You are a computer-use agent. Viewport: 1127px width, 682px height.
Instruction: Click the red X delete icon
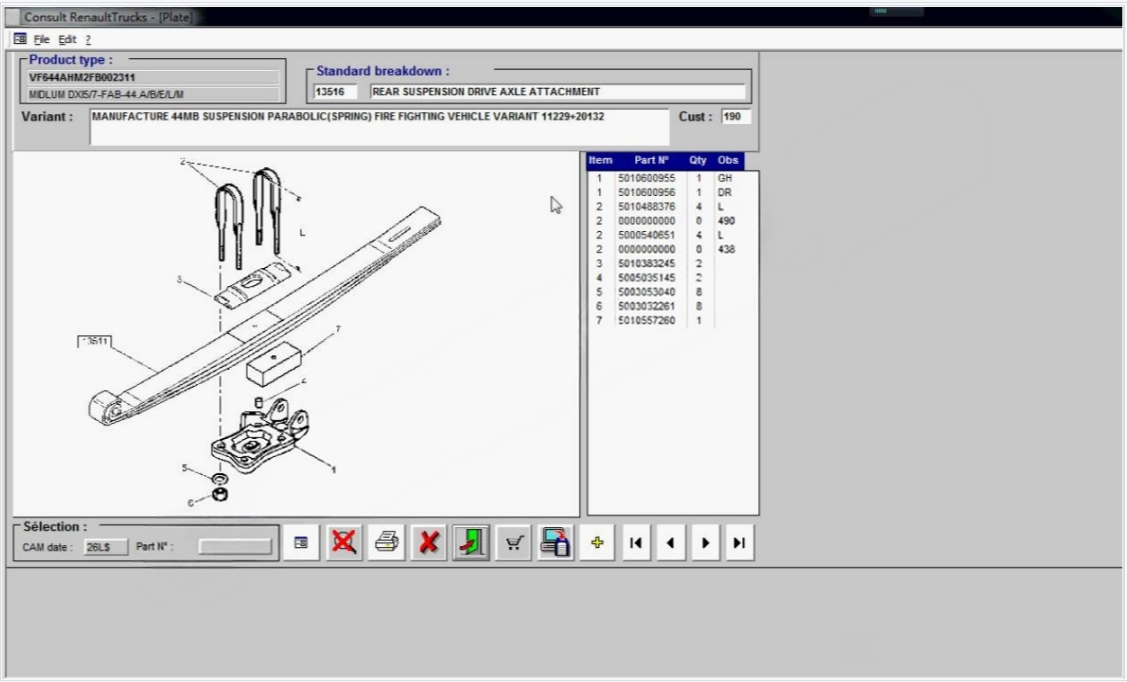click(x=429, y=543)
